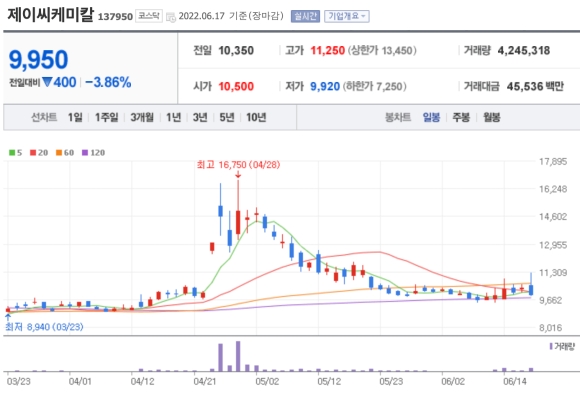The image size is (580, 393).
Task: Click the 실시간 real-time button
Action: 305,16
